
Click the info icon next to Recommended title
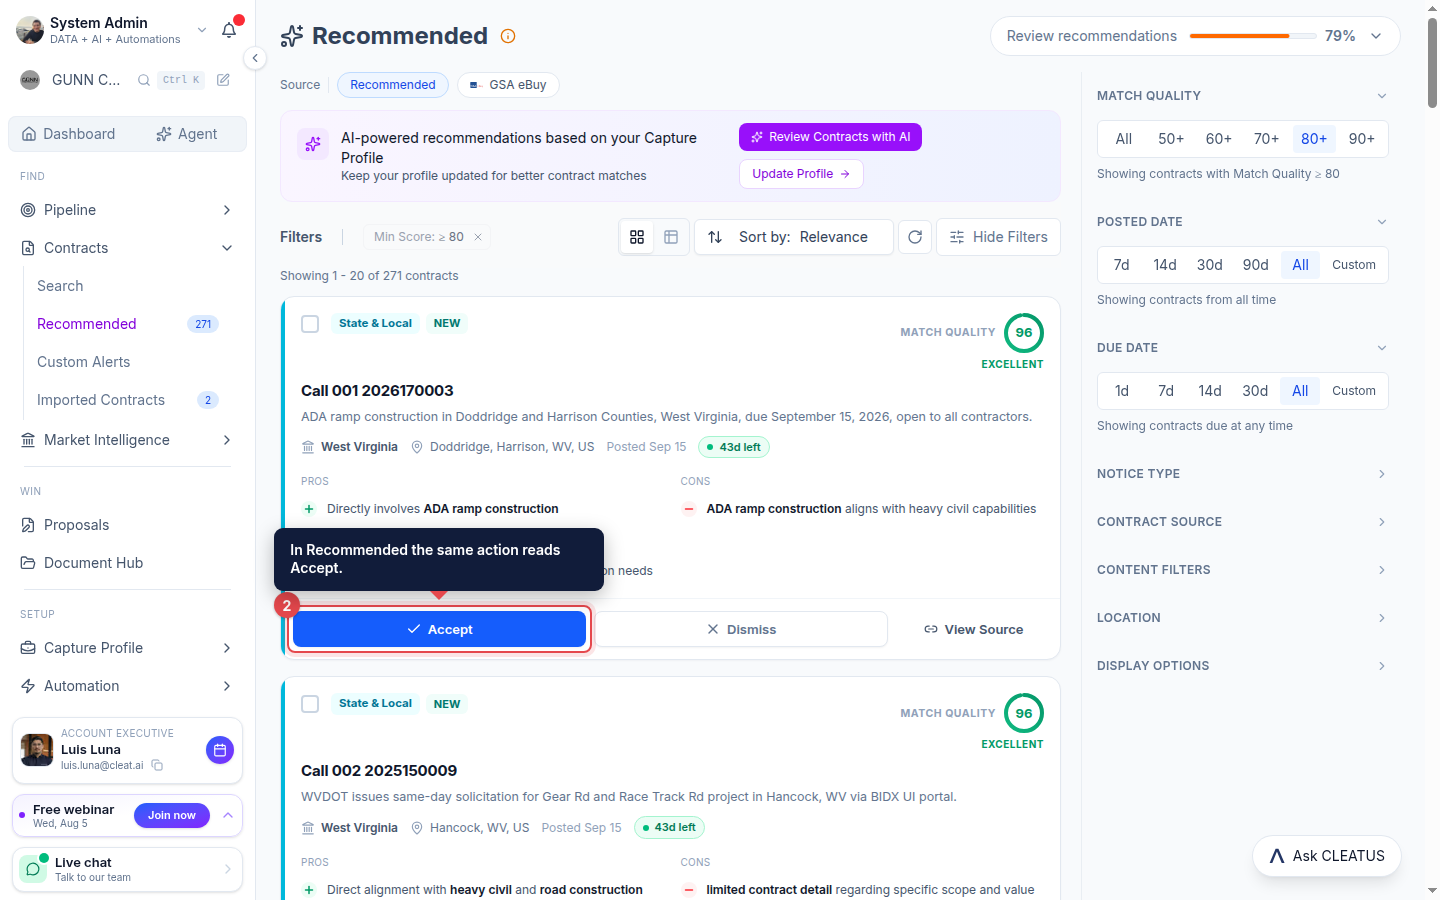508,36
